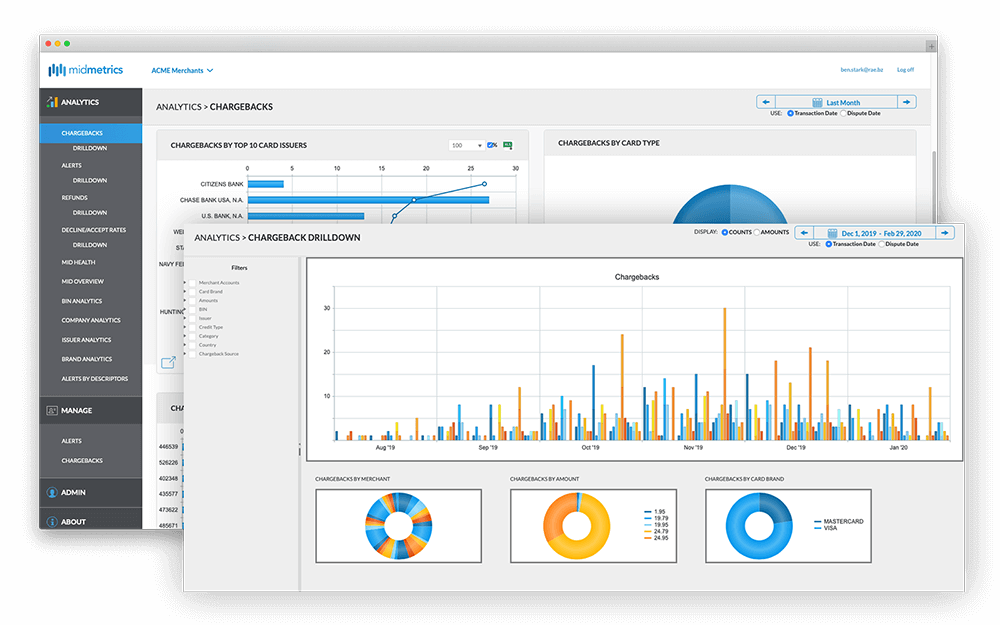Open Issuer Analytics in the sidebar
The image size is (1000, 625).
point(86,340)
